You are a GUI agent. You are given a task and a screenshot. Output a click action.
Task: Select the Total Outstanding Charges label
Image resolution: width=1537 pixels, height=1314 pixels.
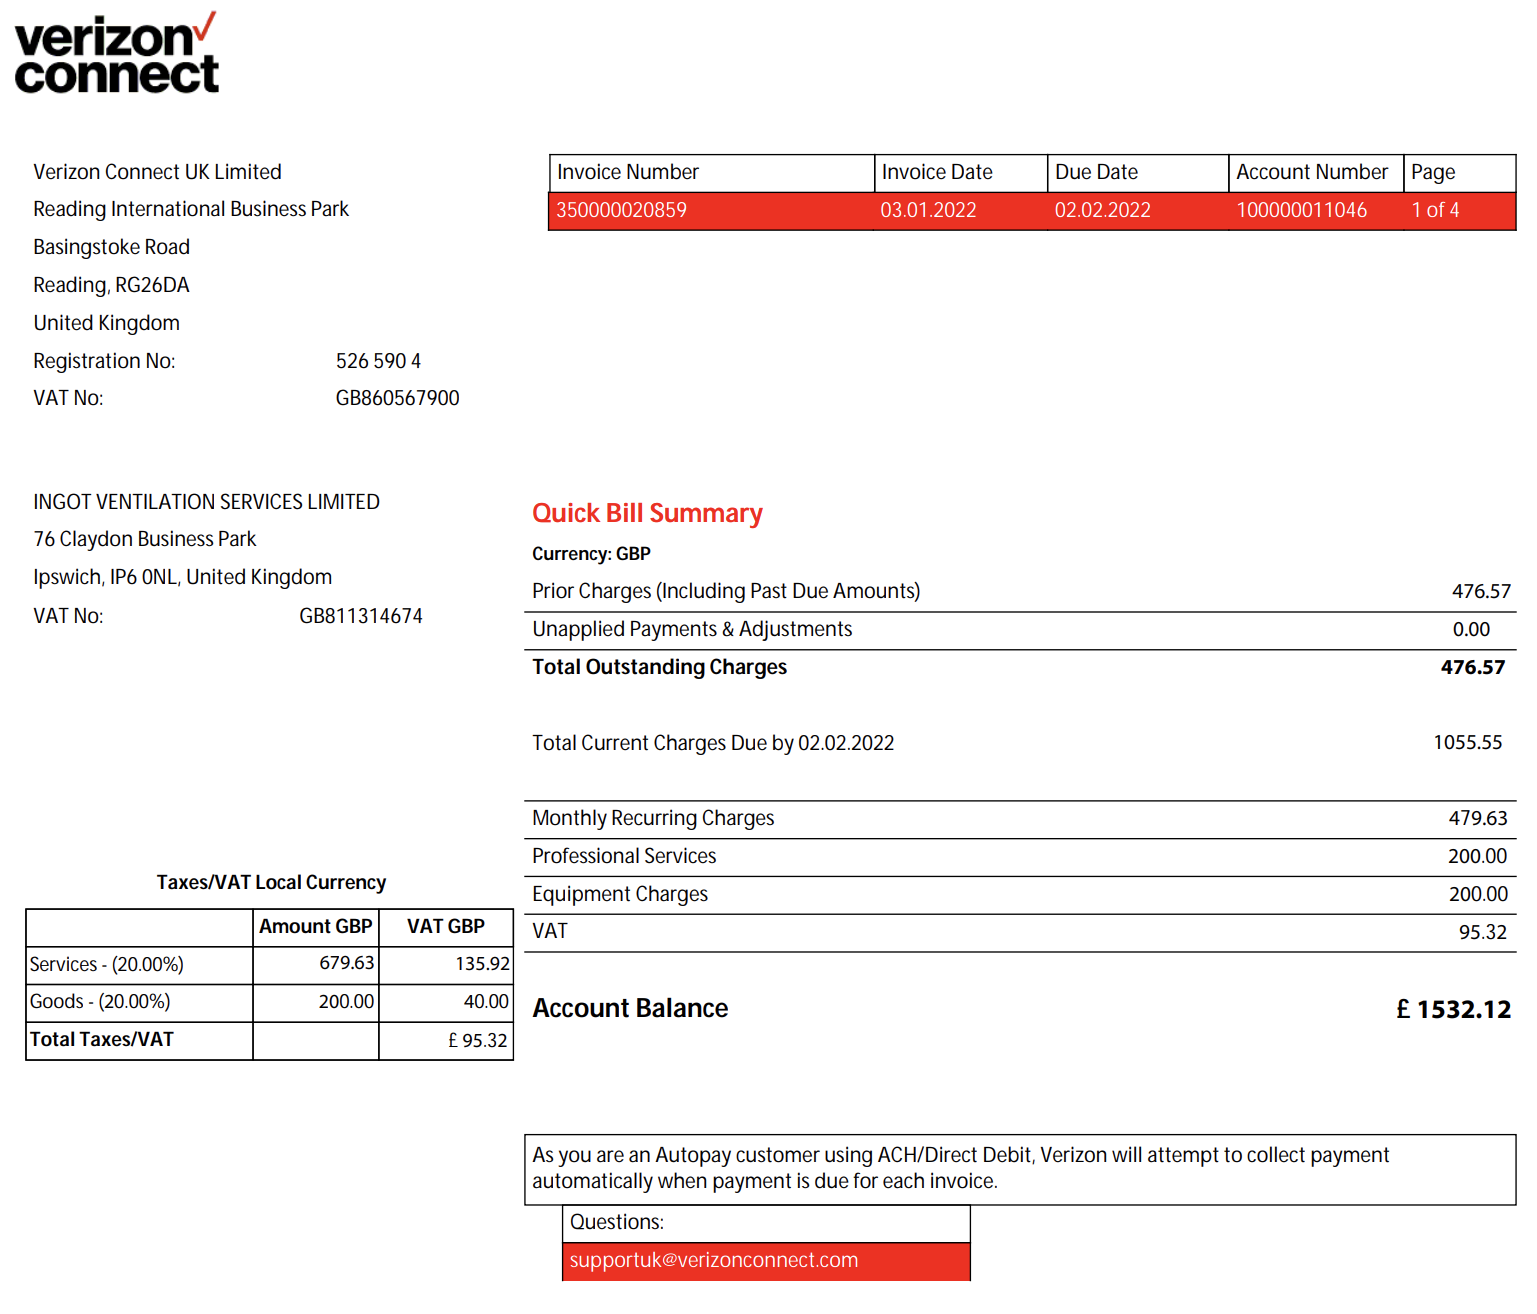click(659, 667)
